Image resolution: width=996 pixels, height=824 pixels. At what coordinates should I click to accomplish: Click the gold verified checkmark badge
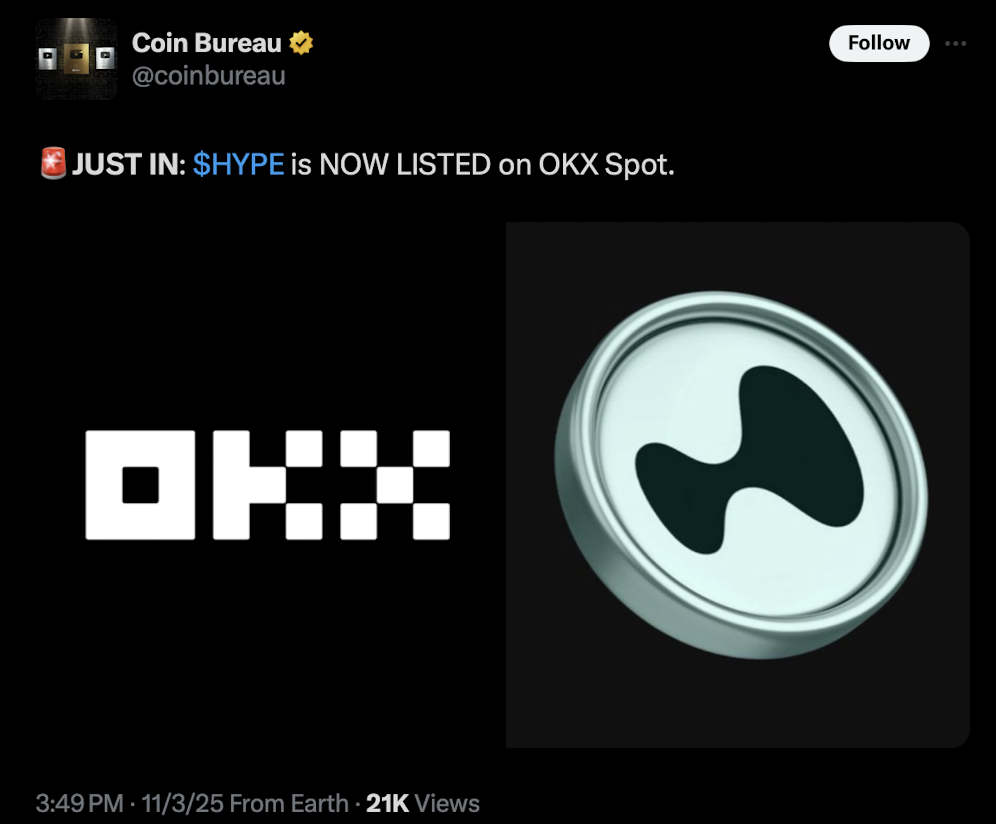pyautogui.click(x=301, y=43)
